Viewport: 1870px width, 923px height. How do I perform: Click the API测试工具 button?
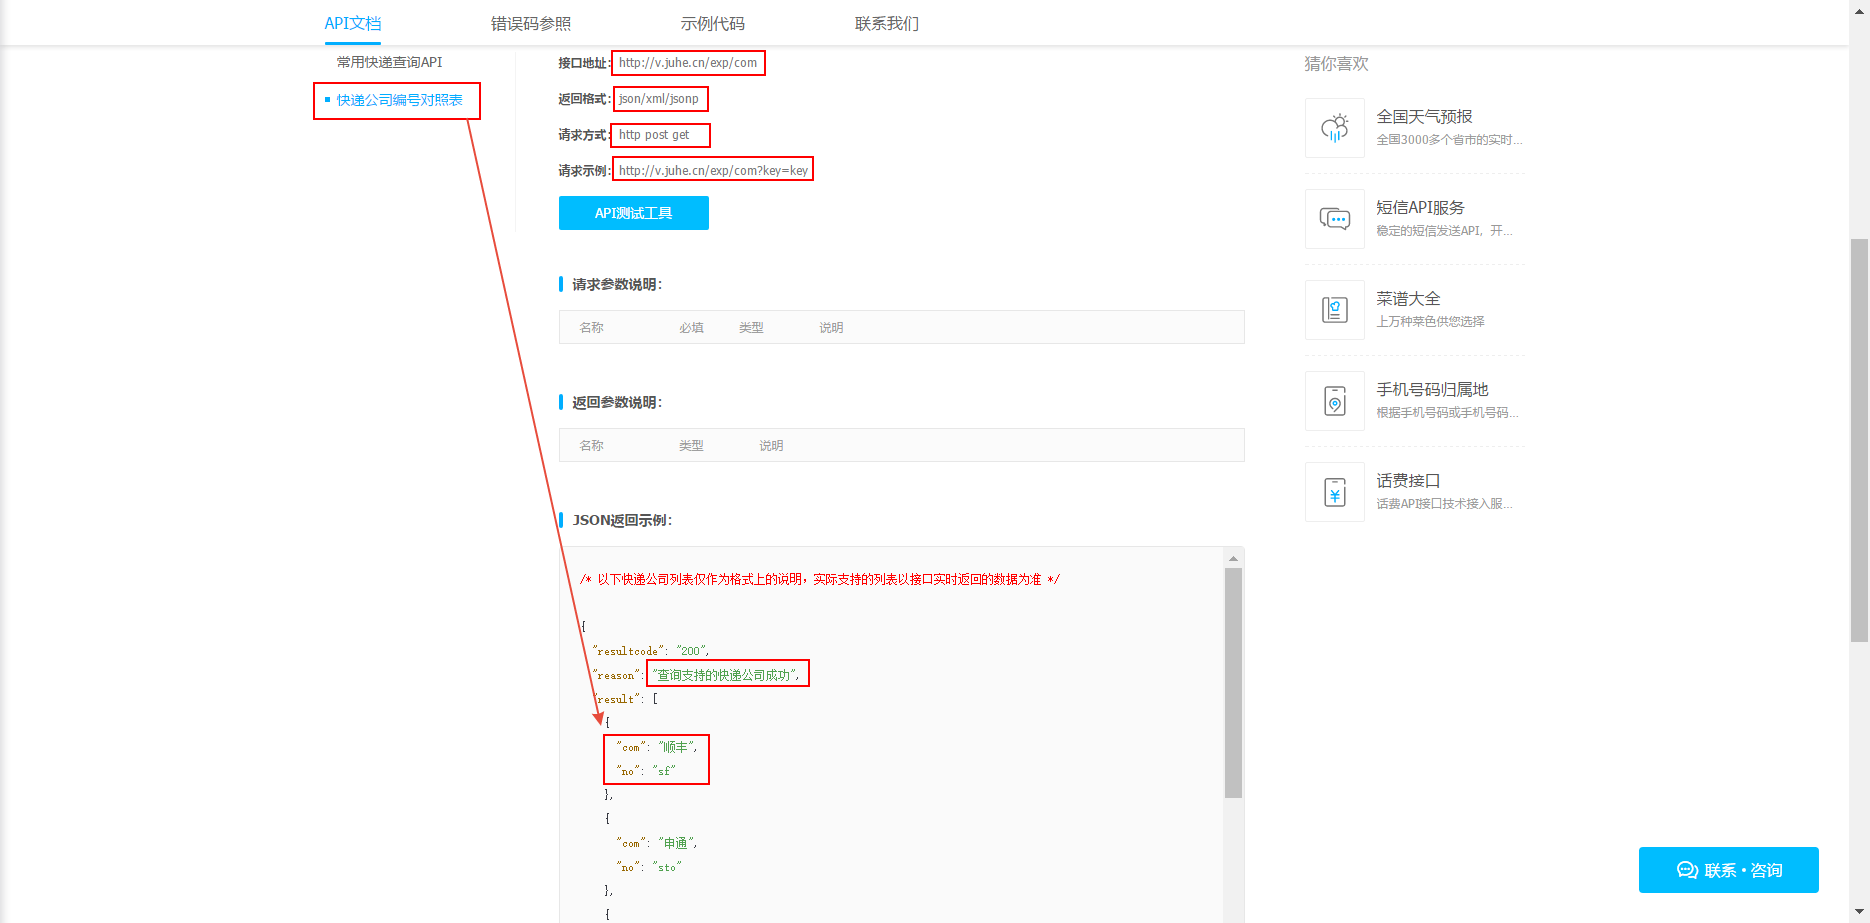pos(634,213)
